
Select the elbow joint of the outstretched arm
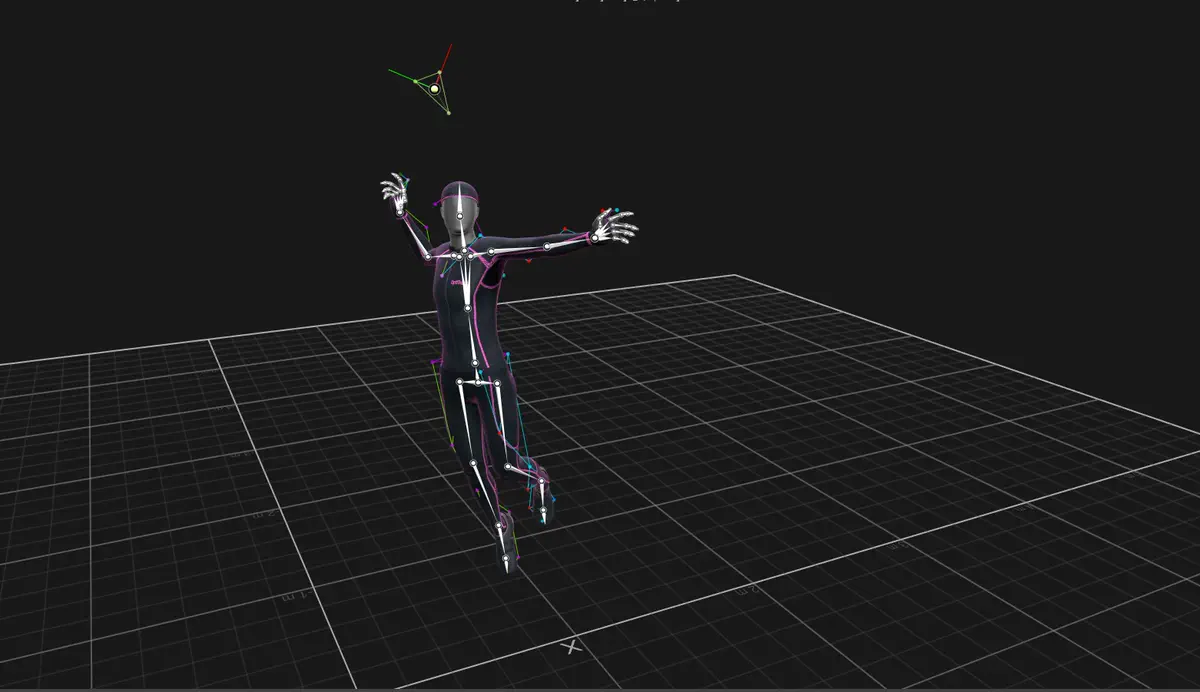(x=547, y=246)
